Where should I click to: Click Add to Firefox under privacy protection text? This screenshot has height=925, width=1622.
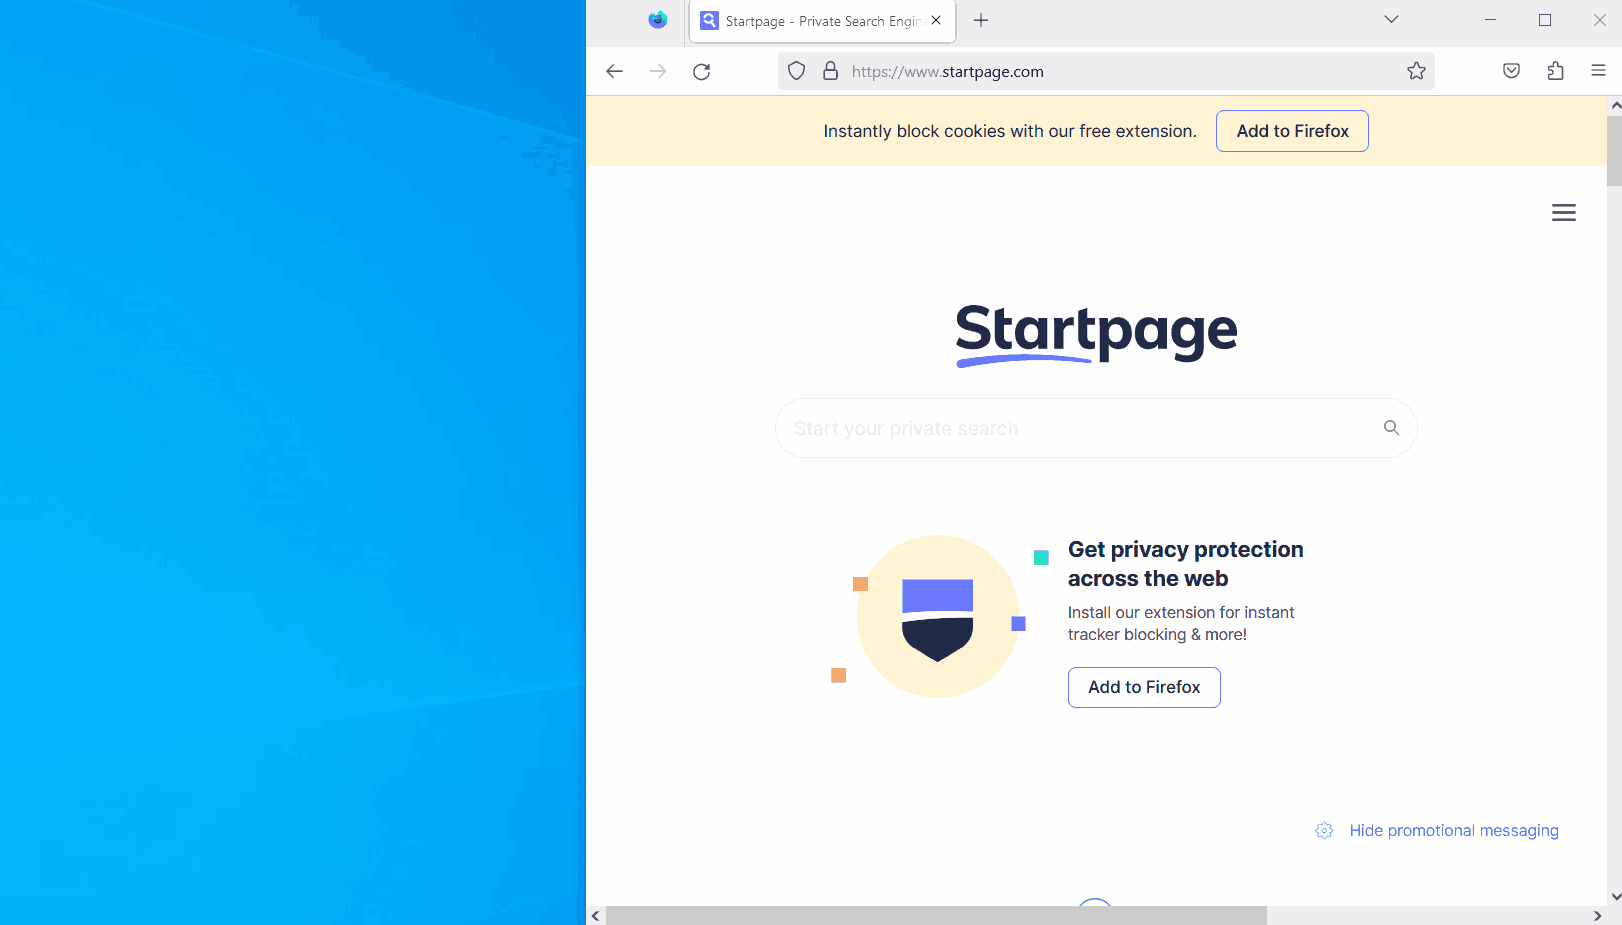1143,687
